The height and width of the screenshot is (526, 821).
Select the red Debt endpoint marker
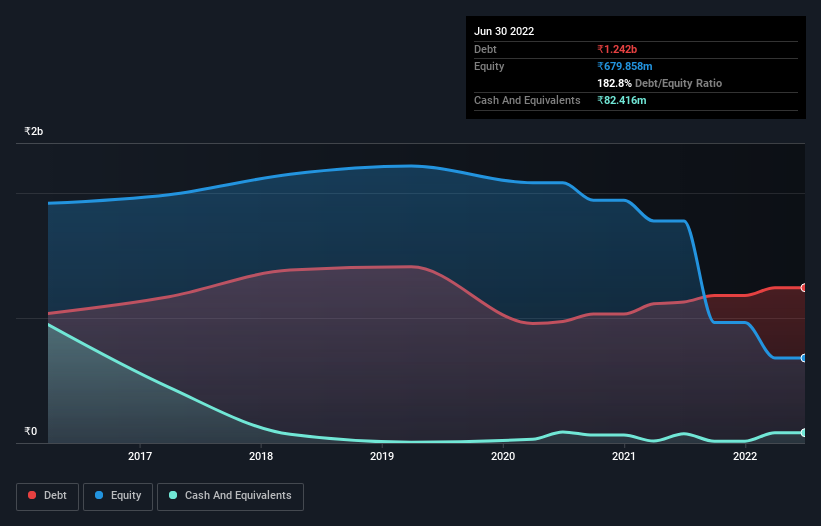[x=804, y=288]
